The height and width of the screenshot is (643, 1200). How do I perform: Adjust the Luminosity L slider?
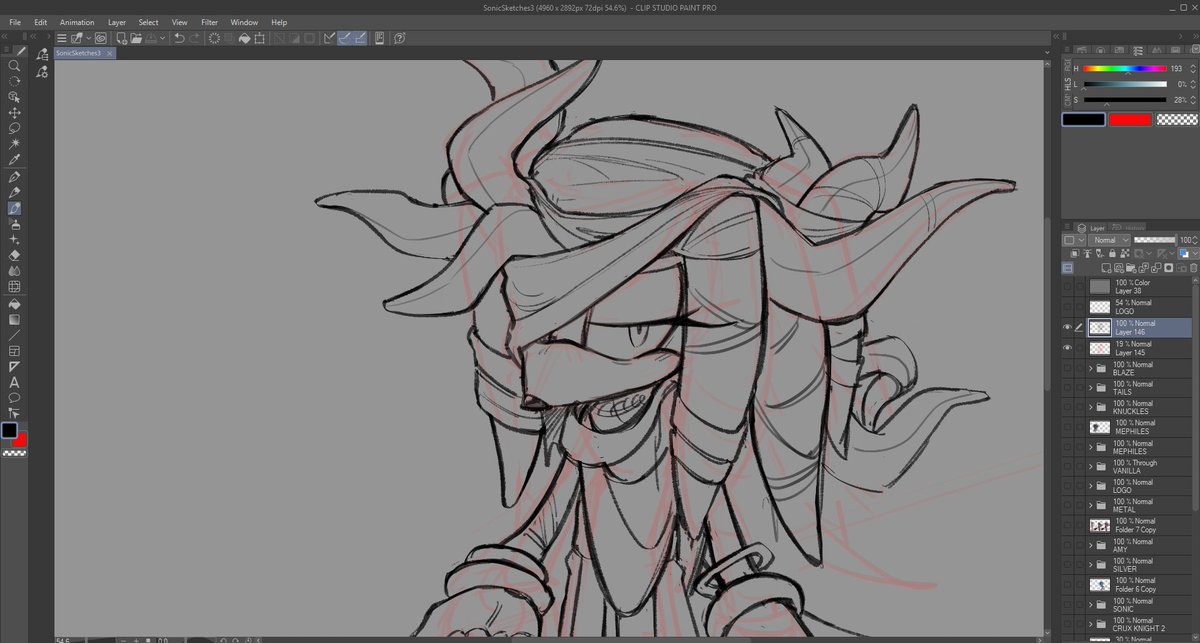point(1125,84)
